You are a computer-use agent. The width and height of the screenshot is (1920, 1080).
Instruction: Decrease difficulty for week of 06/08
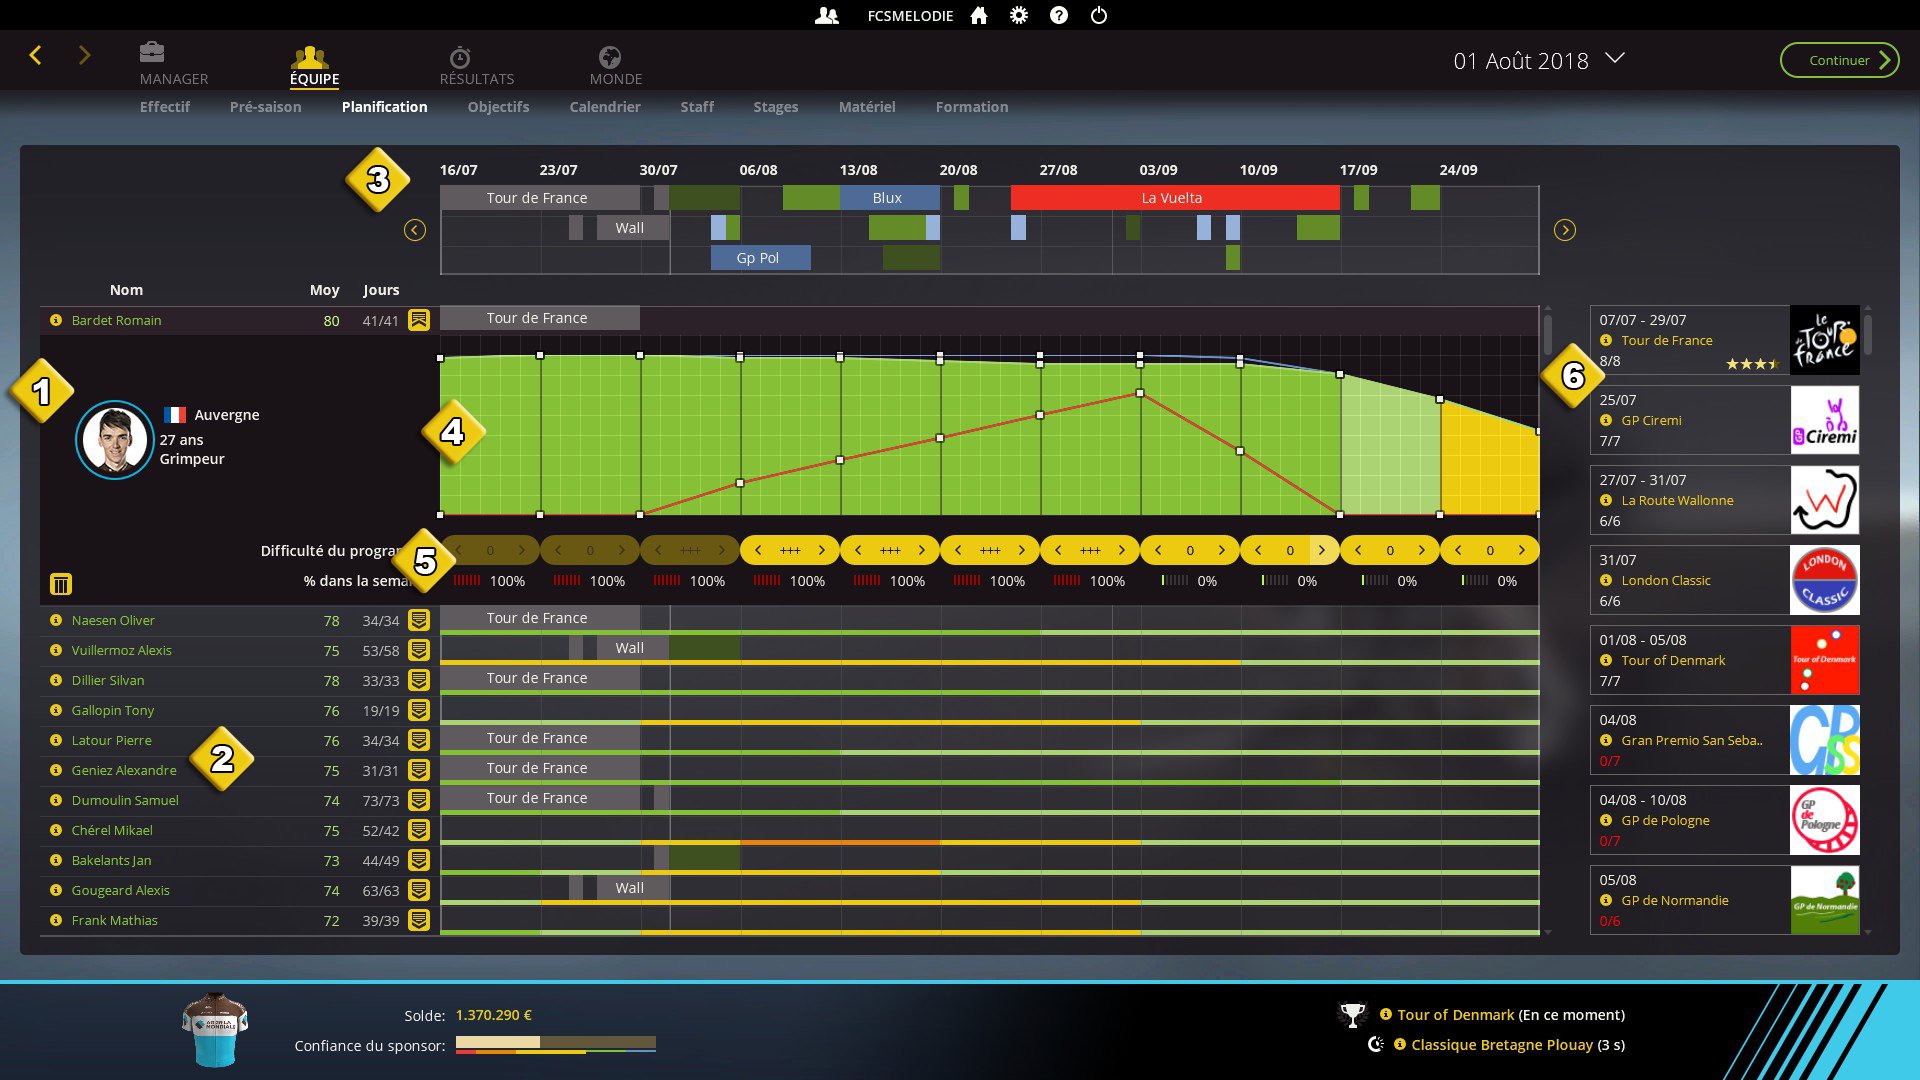click(x=759, y=550)
